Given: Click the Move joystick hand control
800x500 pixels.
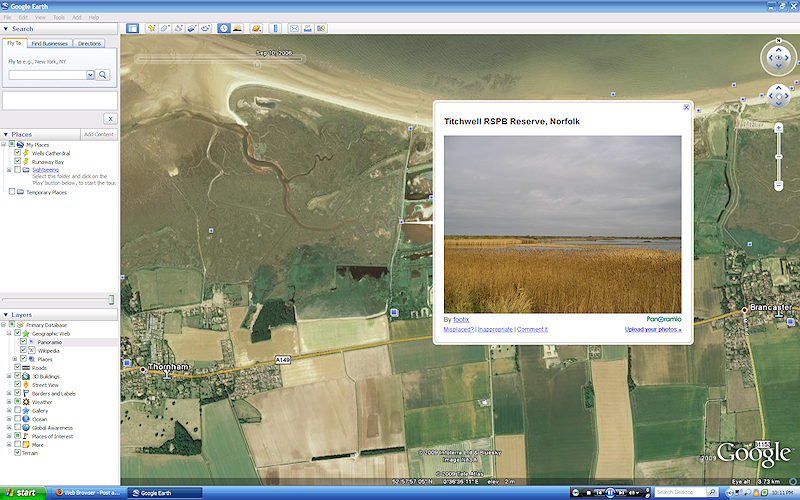Looking at the screenshot, I should (x=779, y=95).
